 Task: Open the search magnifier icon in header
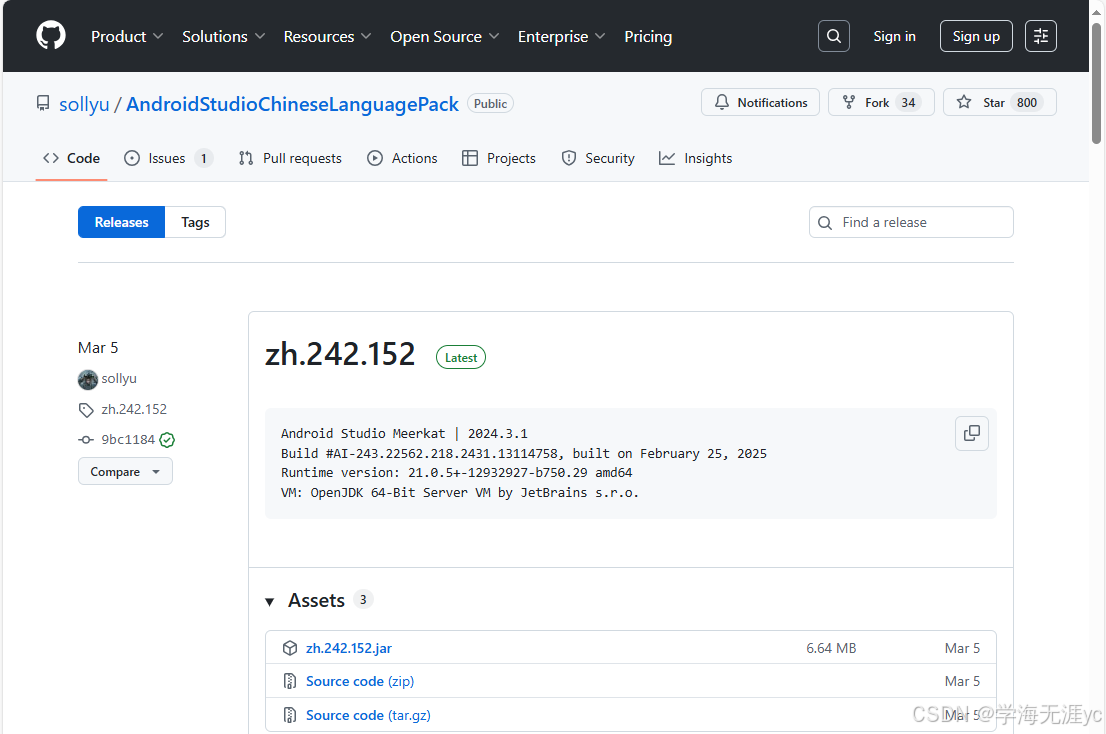pyautogui.click(x=834, y=36)
